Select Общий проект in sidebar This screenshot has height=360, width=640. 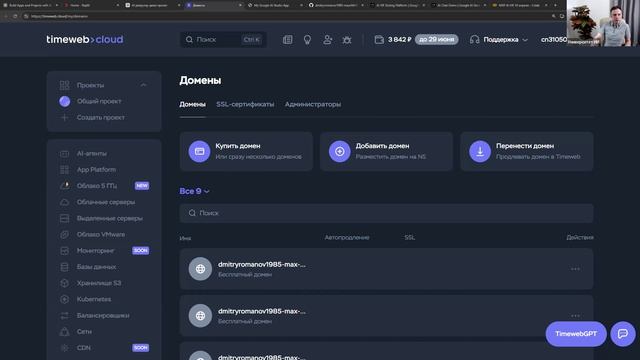click(99, 101)
